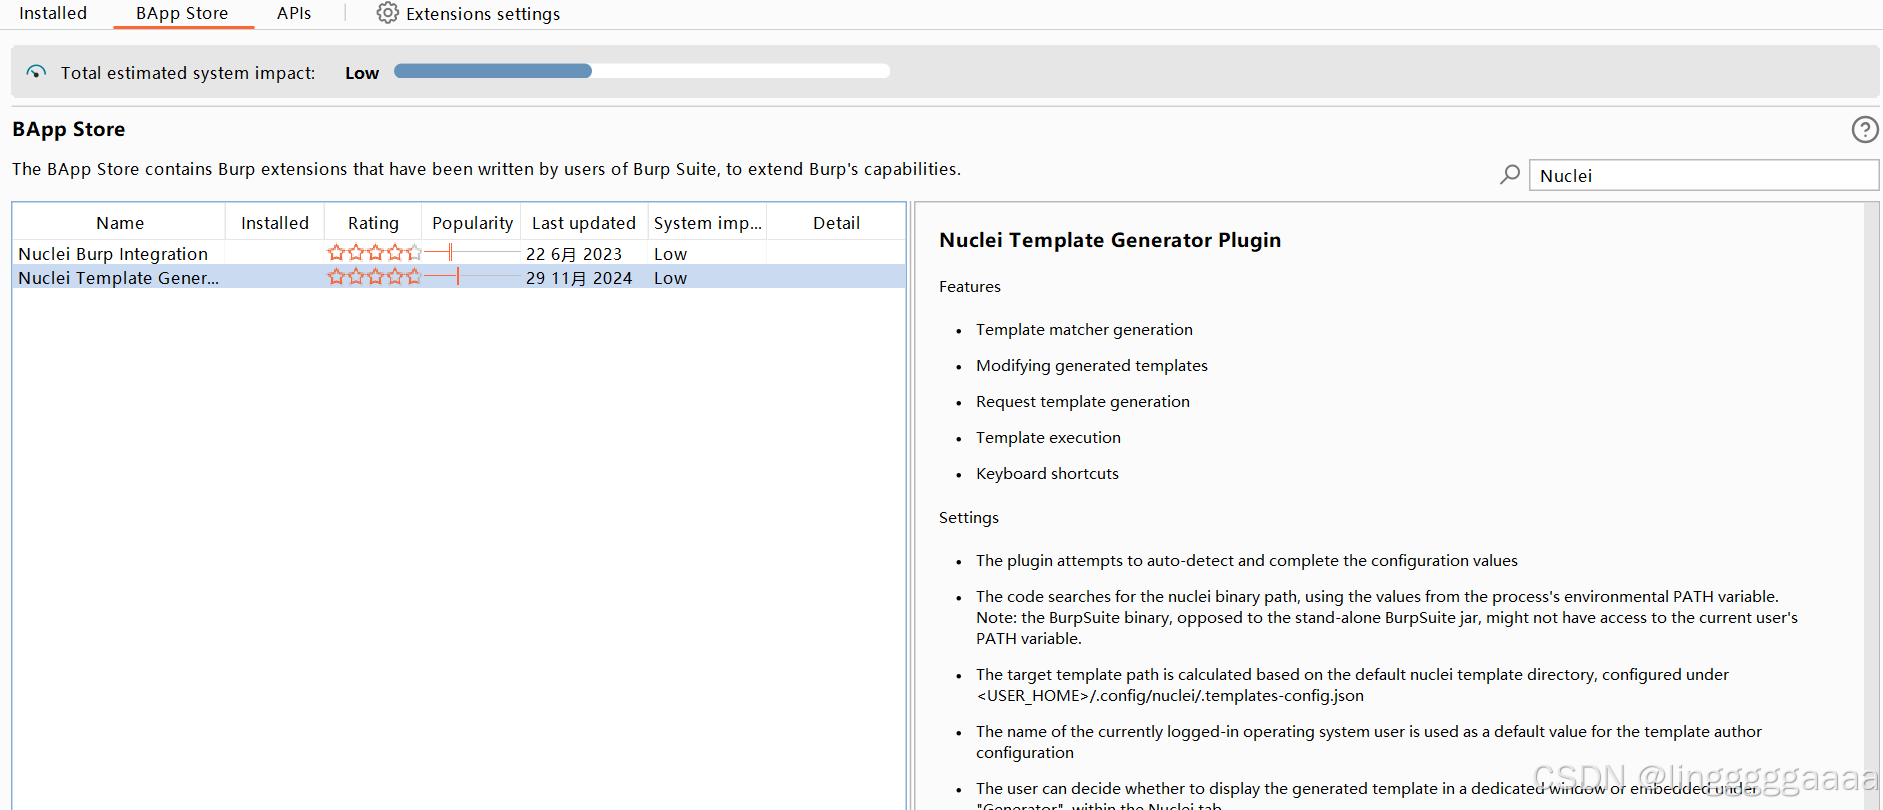Click popularity bar of Nuclei Burp Integration
Screen dimensions: 1883x810
[472, 253]
